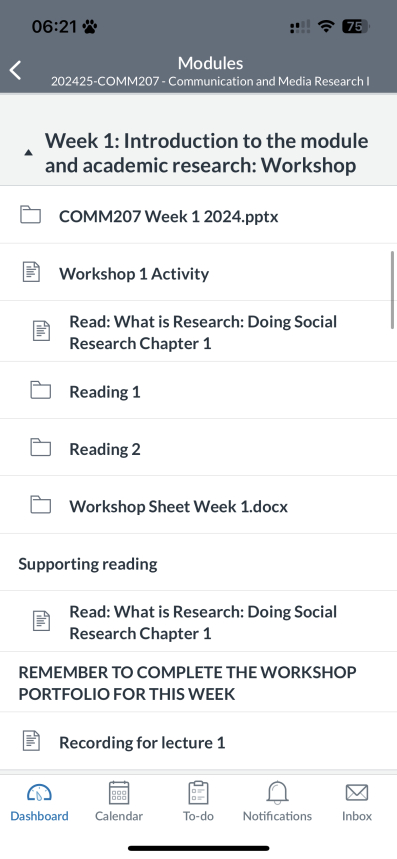Open the Reading 2 folder icon
397x859 pixels.
(x=41, y=448)
